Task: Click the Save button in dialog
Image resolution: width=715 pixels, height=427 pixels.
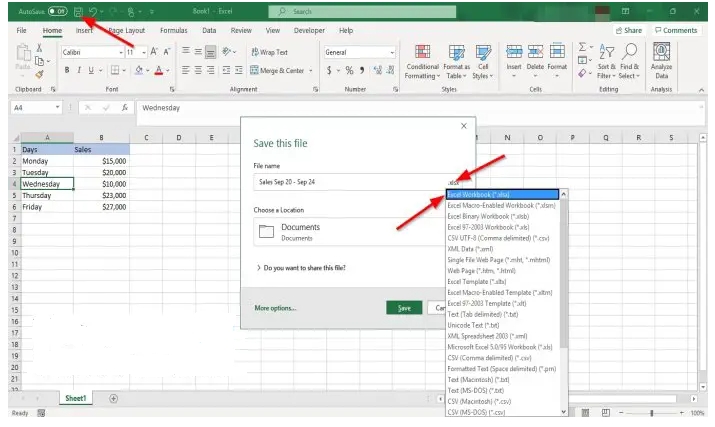Action: click(x=404, y=308)
